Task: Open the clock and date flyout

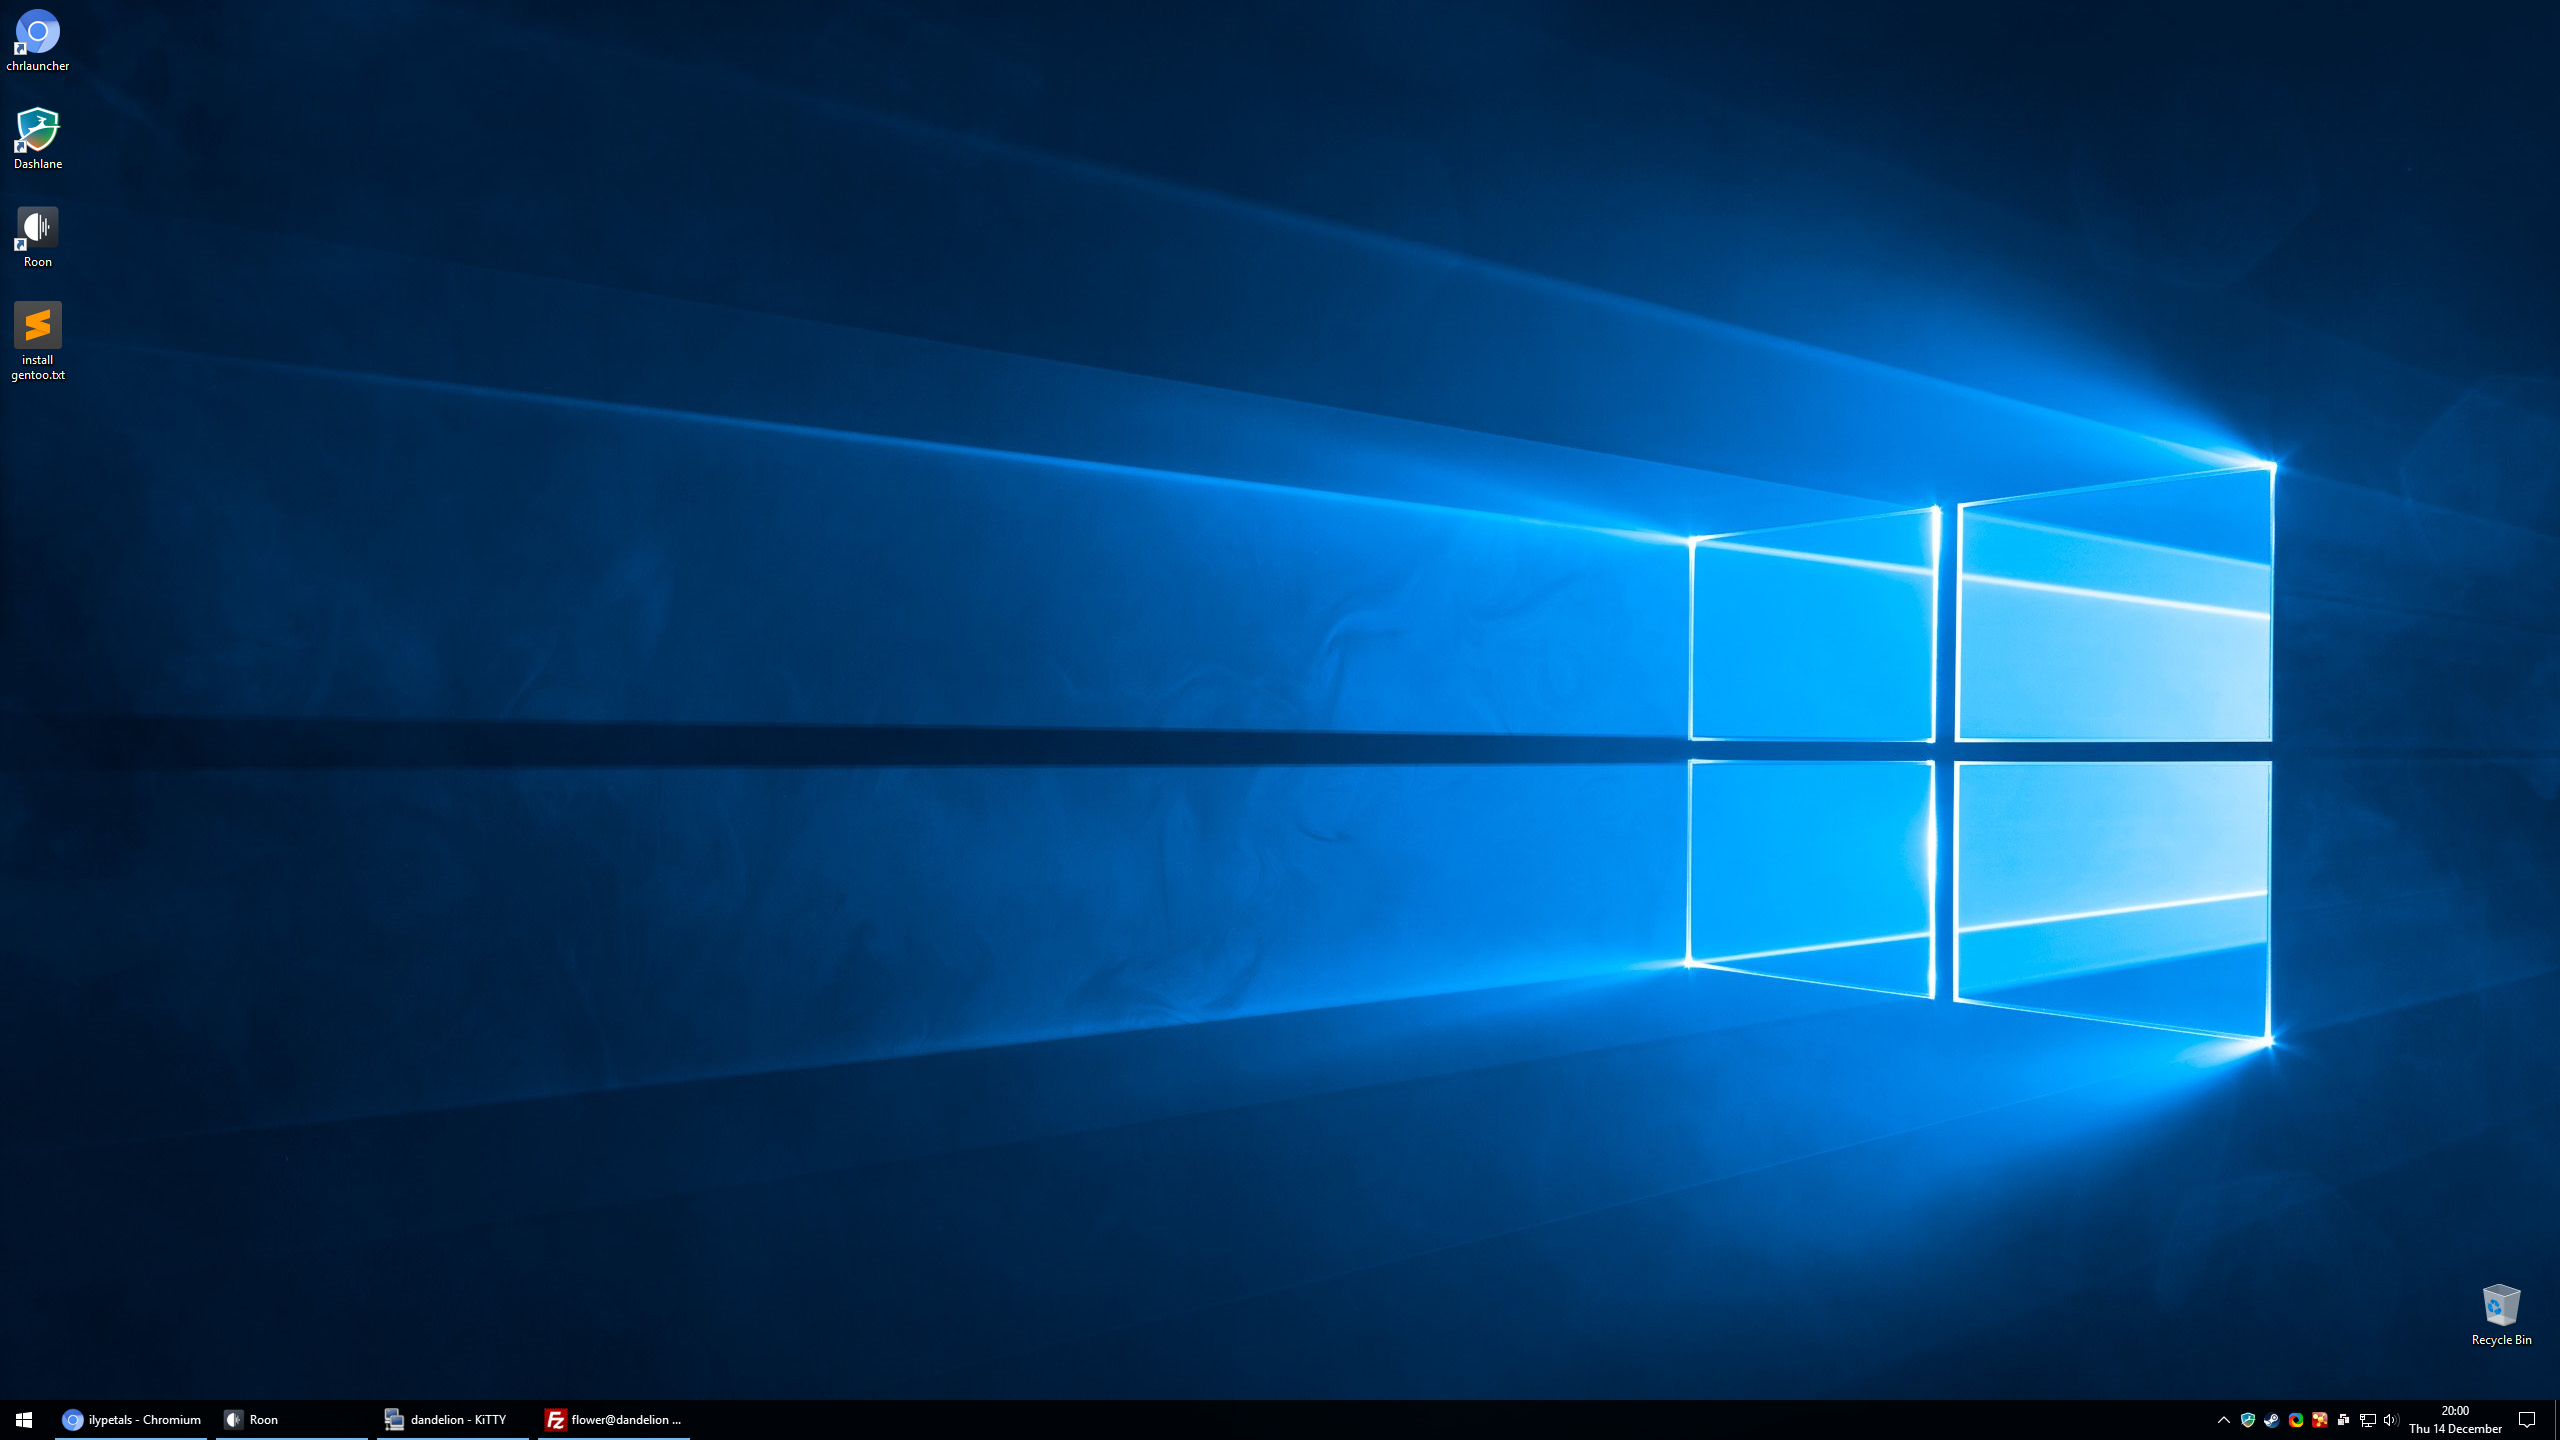Action: pyautogui.click(x=2455, y=1420)
